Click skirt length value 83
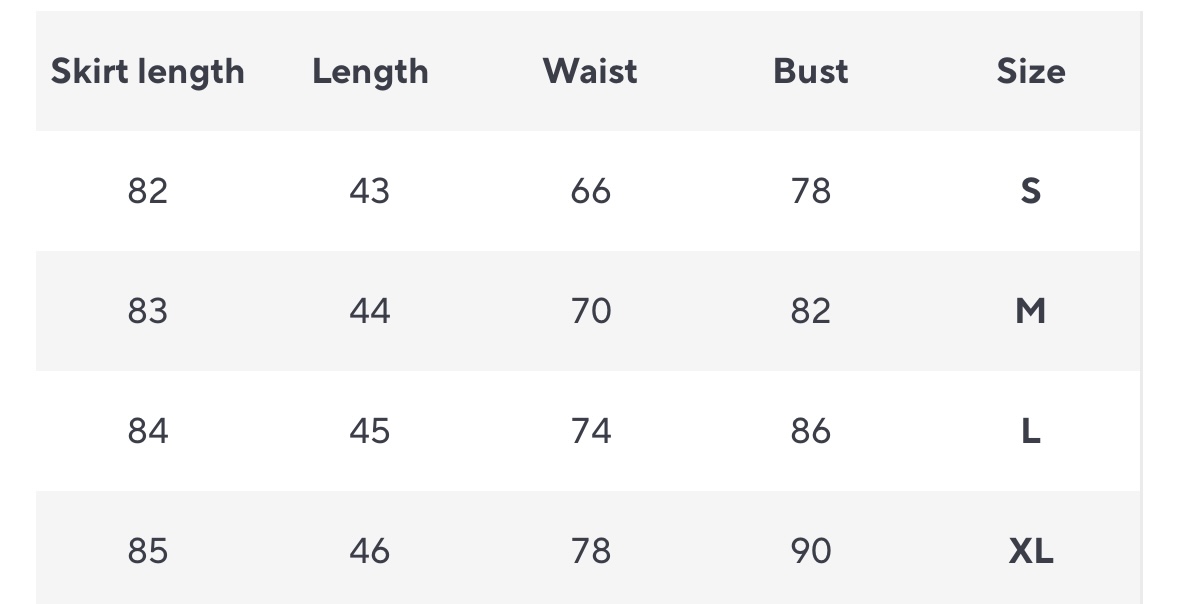 click(x=148, y=311)
